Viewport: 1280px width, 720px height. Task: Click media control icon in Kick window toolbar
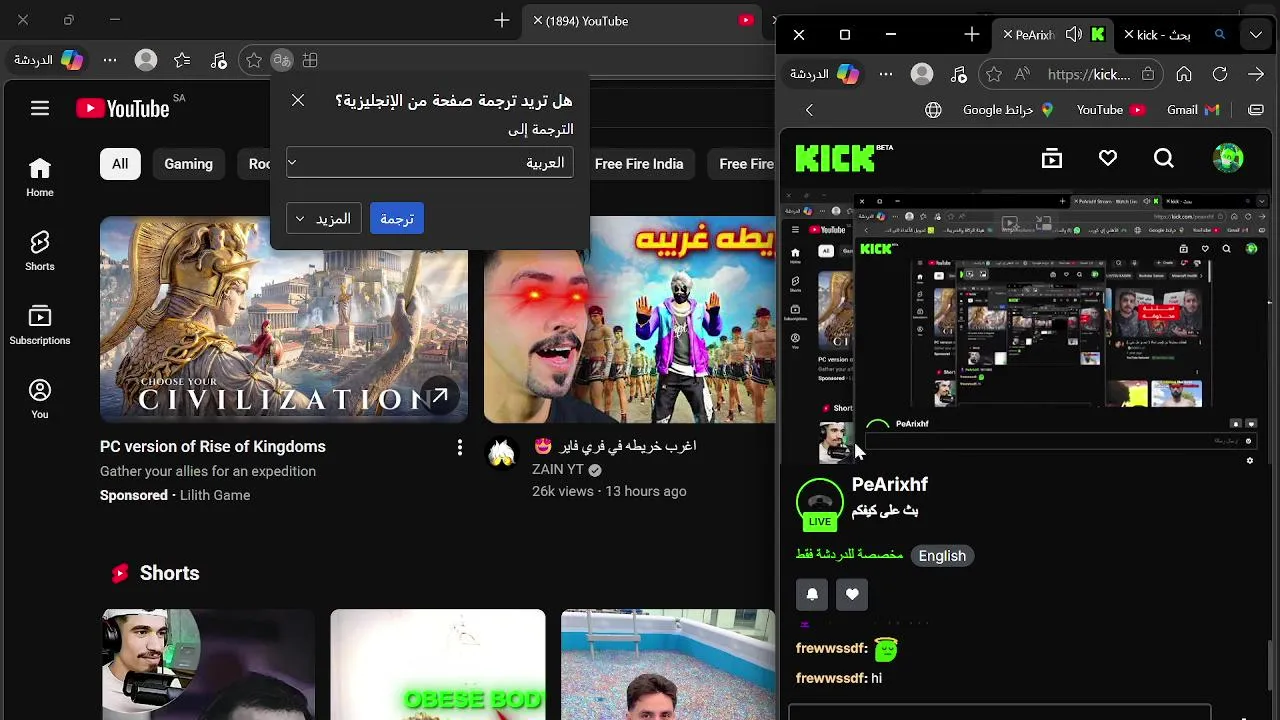(x=959, y=74)
